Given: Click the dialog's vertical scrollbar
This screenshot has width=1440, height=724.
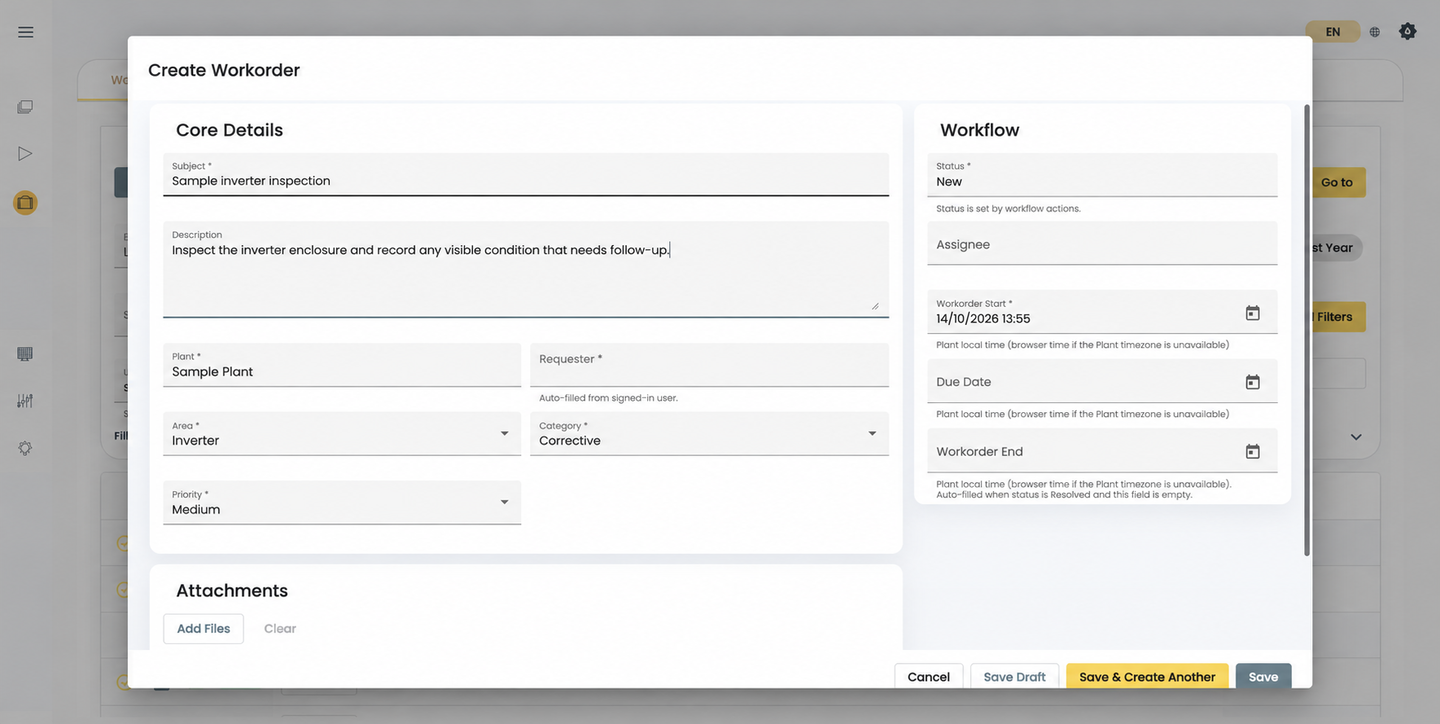Looking at the screenshot, I should coord(1306,330).
